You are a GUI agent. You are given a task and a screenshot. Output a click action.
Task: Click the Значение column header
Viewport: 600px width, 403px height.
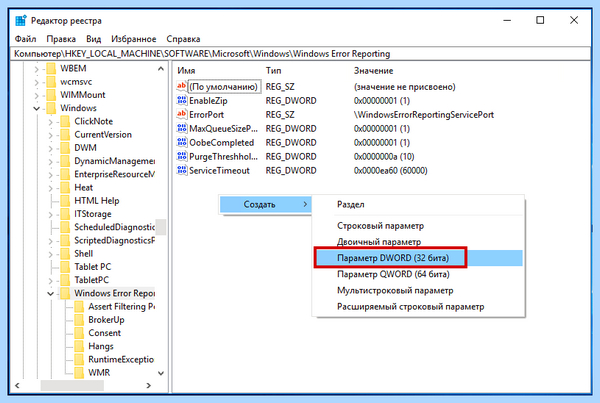point(373,71)
